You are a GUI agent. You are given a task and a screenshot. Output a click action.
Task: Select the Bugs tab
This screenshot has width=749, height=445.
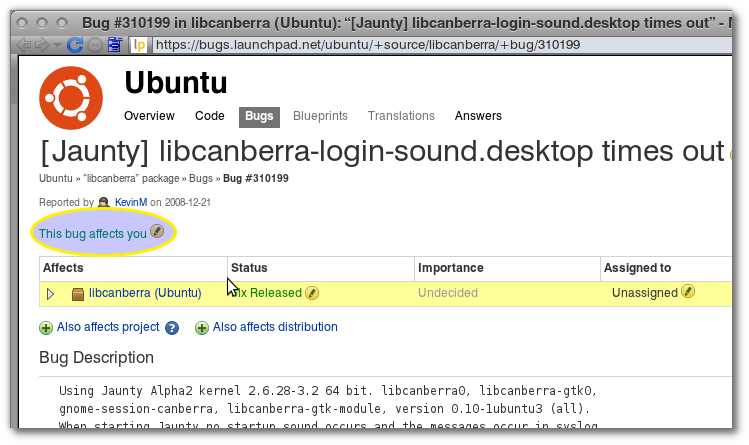(259, 117)
